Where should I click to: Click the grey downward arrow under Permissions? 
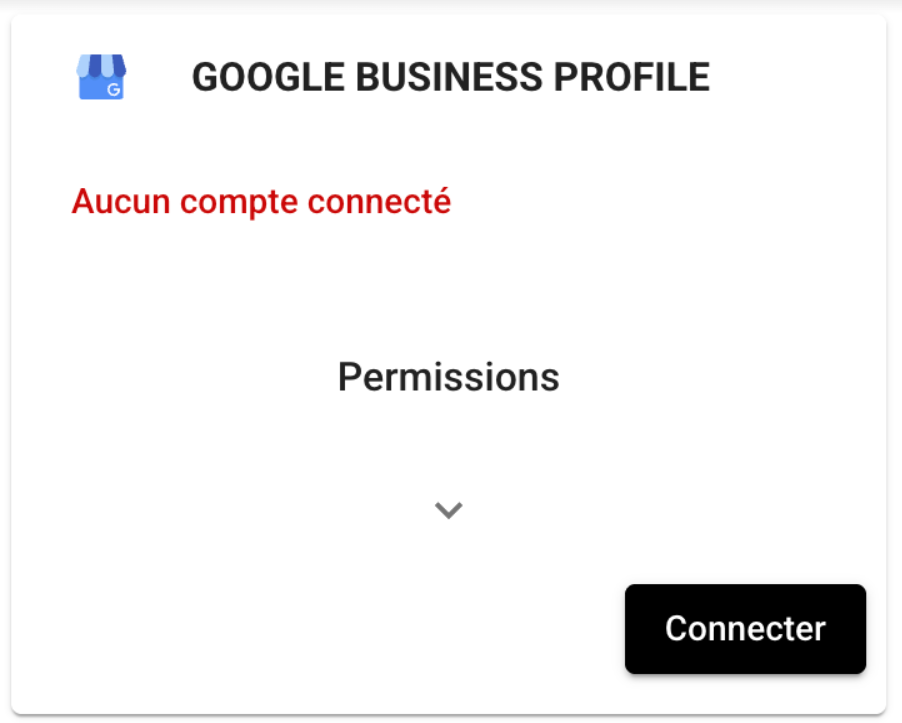pos(449,511)
